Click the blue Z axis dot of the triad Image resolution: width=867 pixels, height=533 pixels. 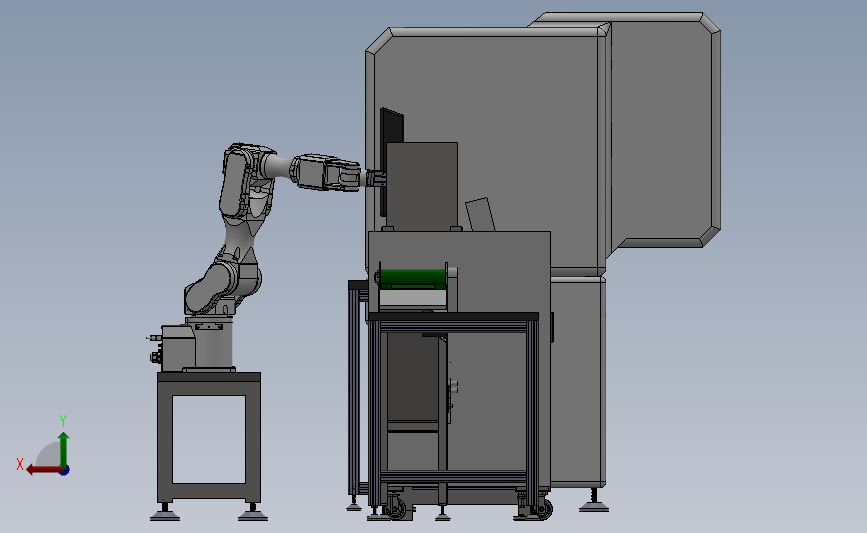(65, 471)
